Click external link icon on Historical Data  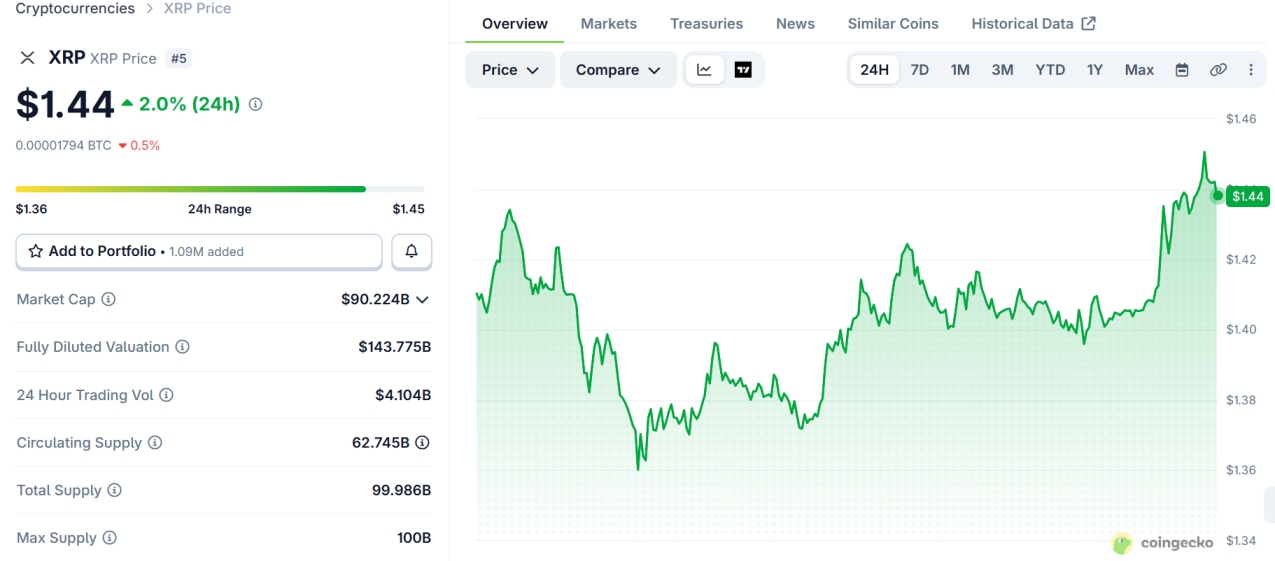[1089, 23]
